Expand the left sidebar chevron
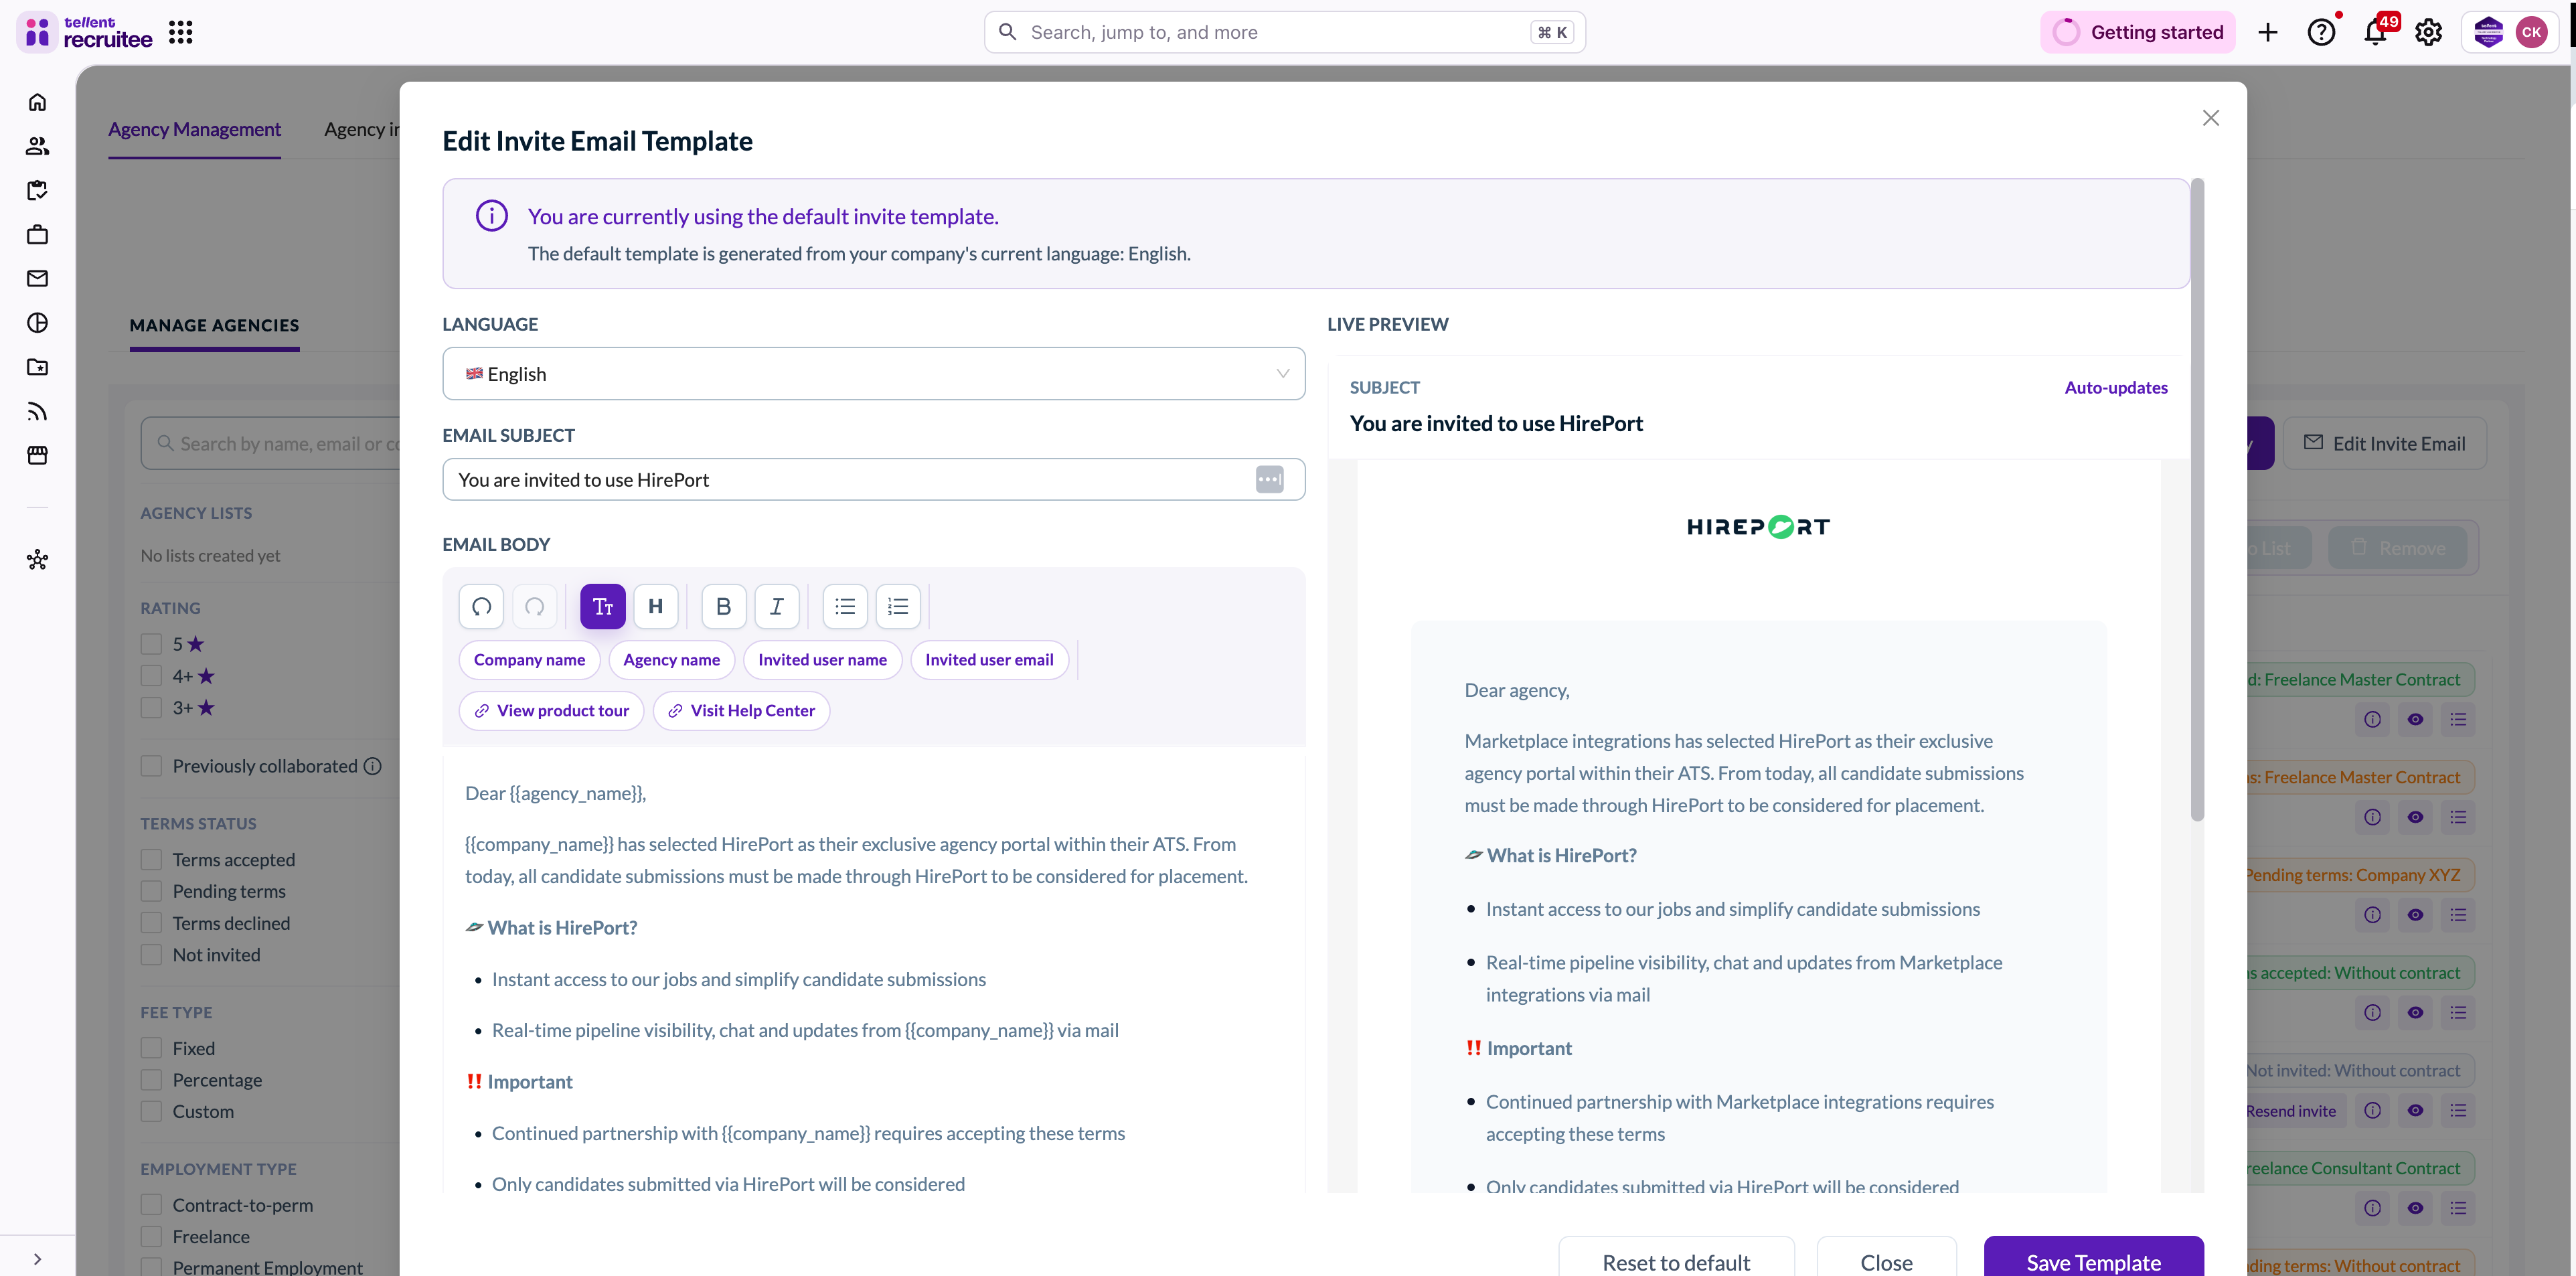The width and height of the screenshot is (2576, 1276). pos(37,1259)
